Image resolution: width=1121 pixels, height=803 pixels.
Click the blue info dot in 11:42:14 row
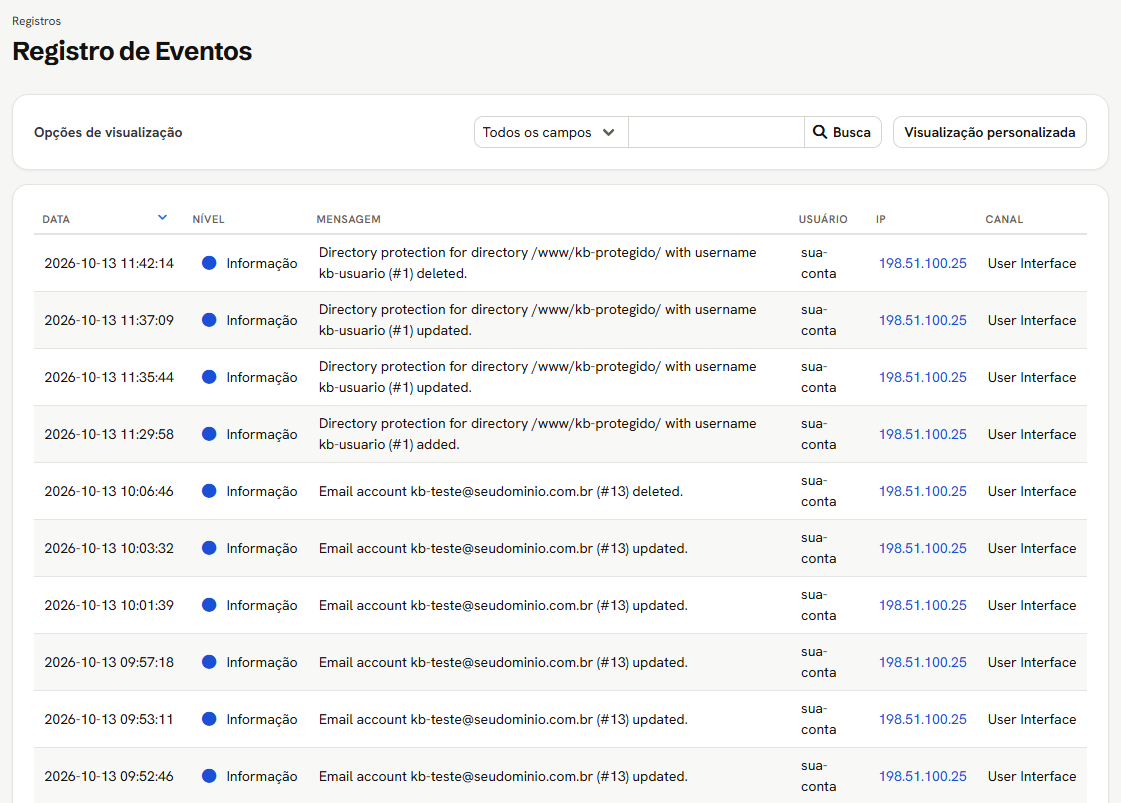tap(209, 263)
